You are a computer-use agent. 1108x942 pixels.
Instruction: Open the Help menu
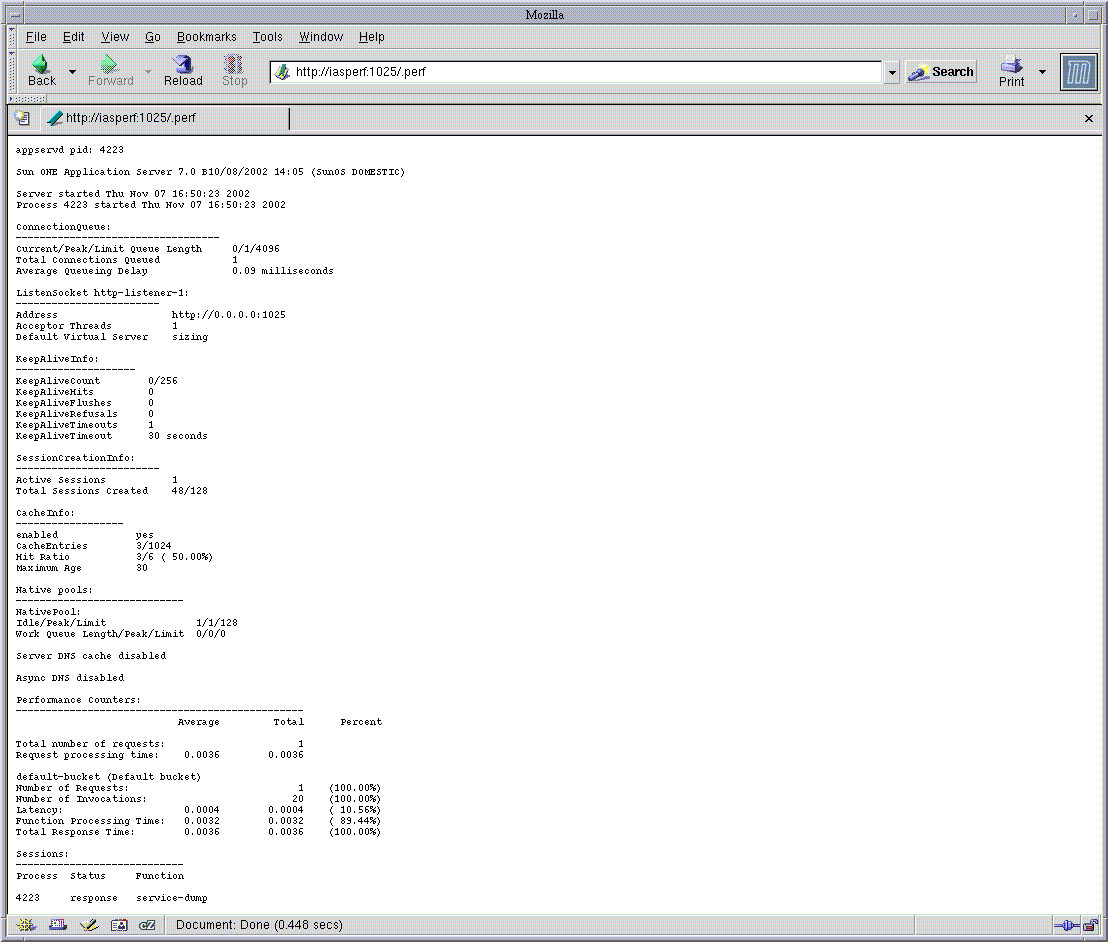click(372, 37)
